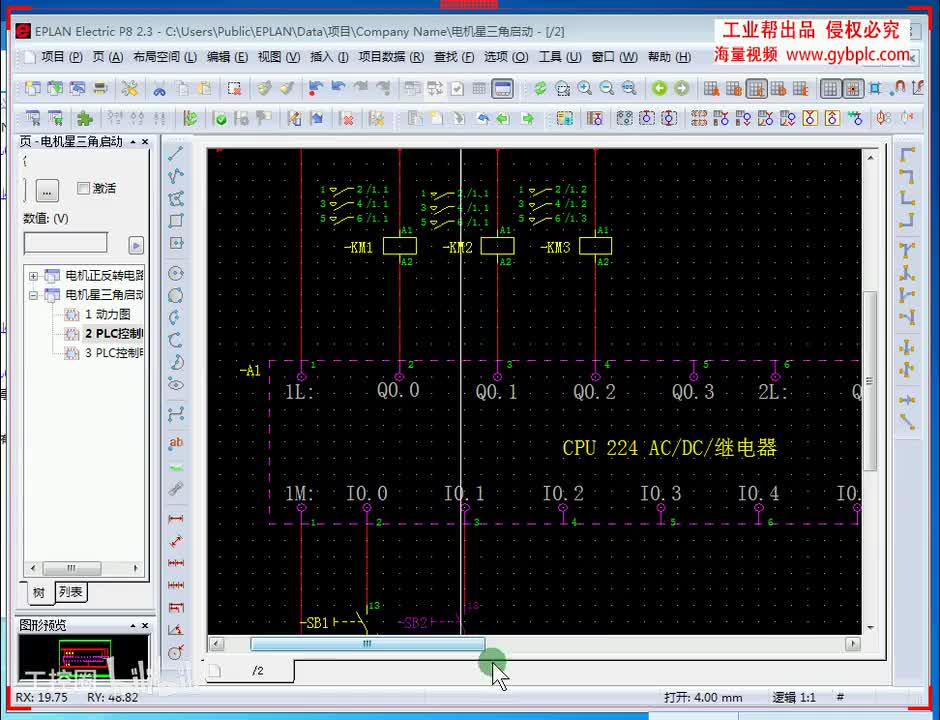Toggle the snap to grid button
Viewport: 940px width, 720px height.
(852, 89)
